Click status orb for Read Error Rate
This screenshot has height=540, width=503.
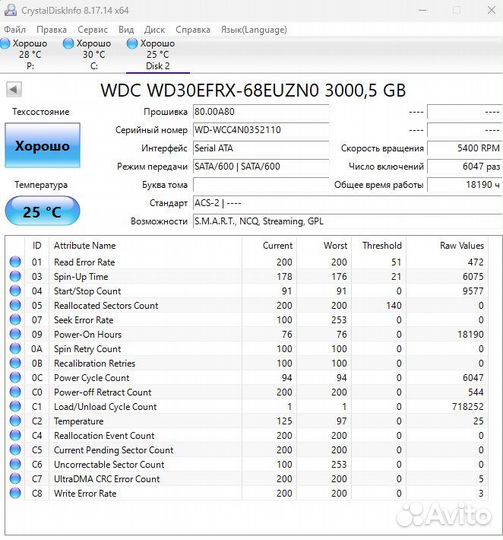[x=15, y=262]
